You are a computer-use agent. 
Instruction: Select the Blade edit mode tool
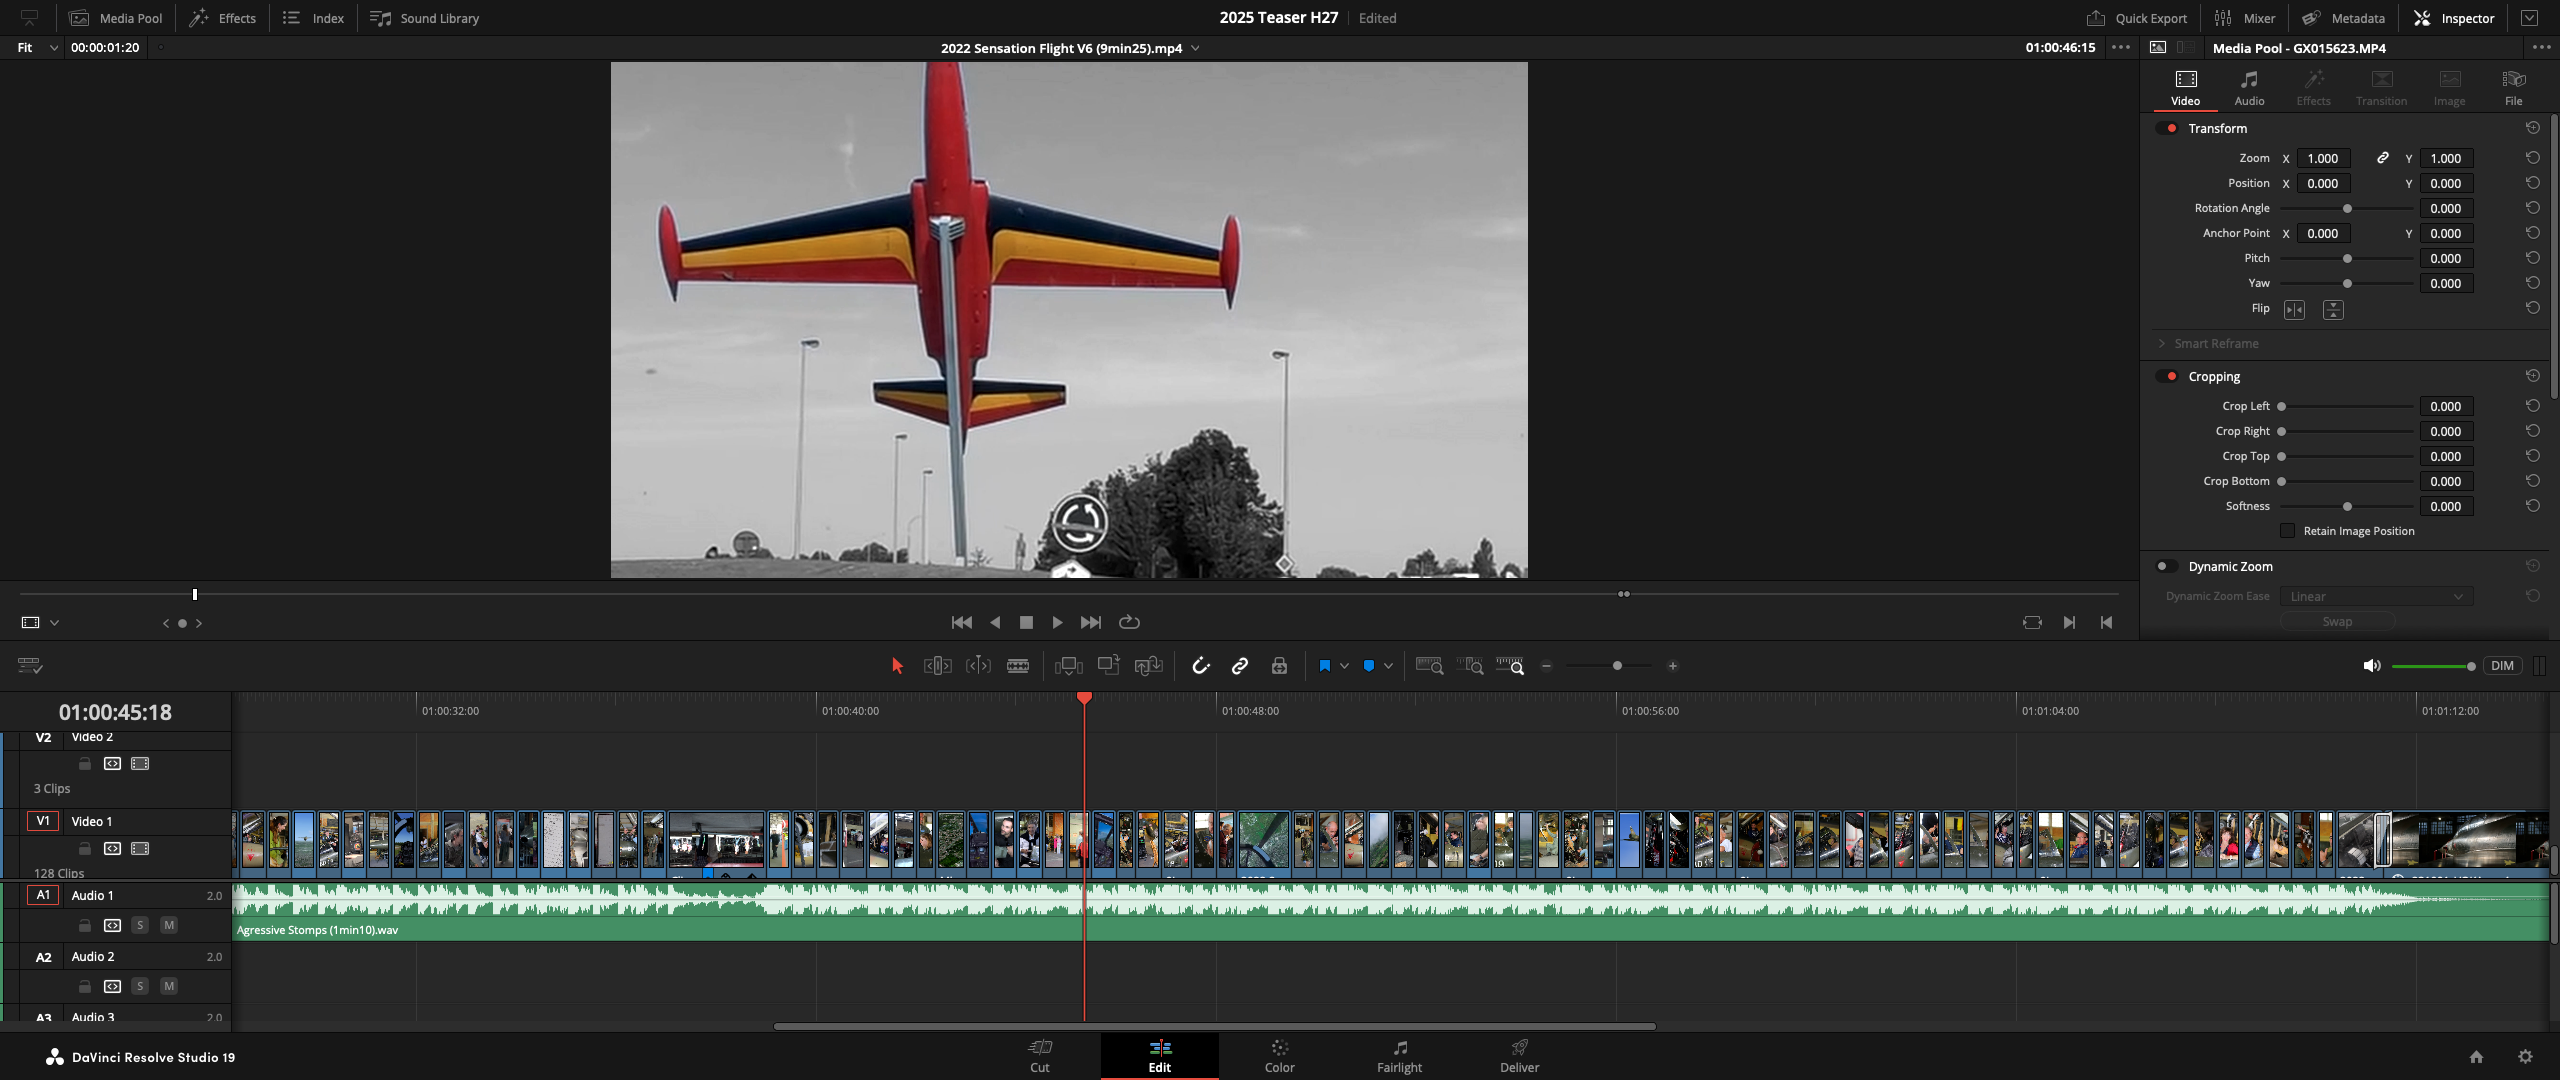coord(1018,666)
